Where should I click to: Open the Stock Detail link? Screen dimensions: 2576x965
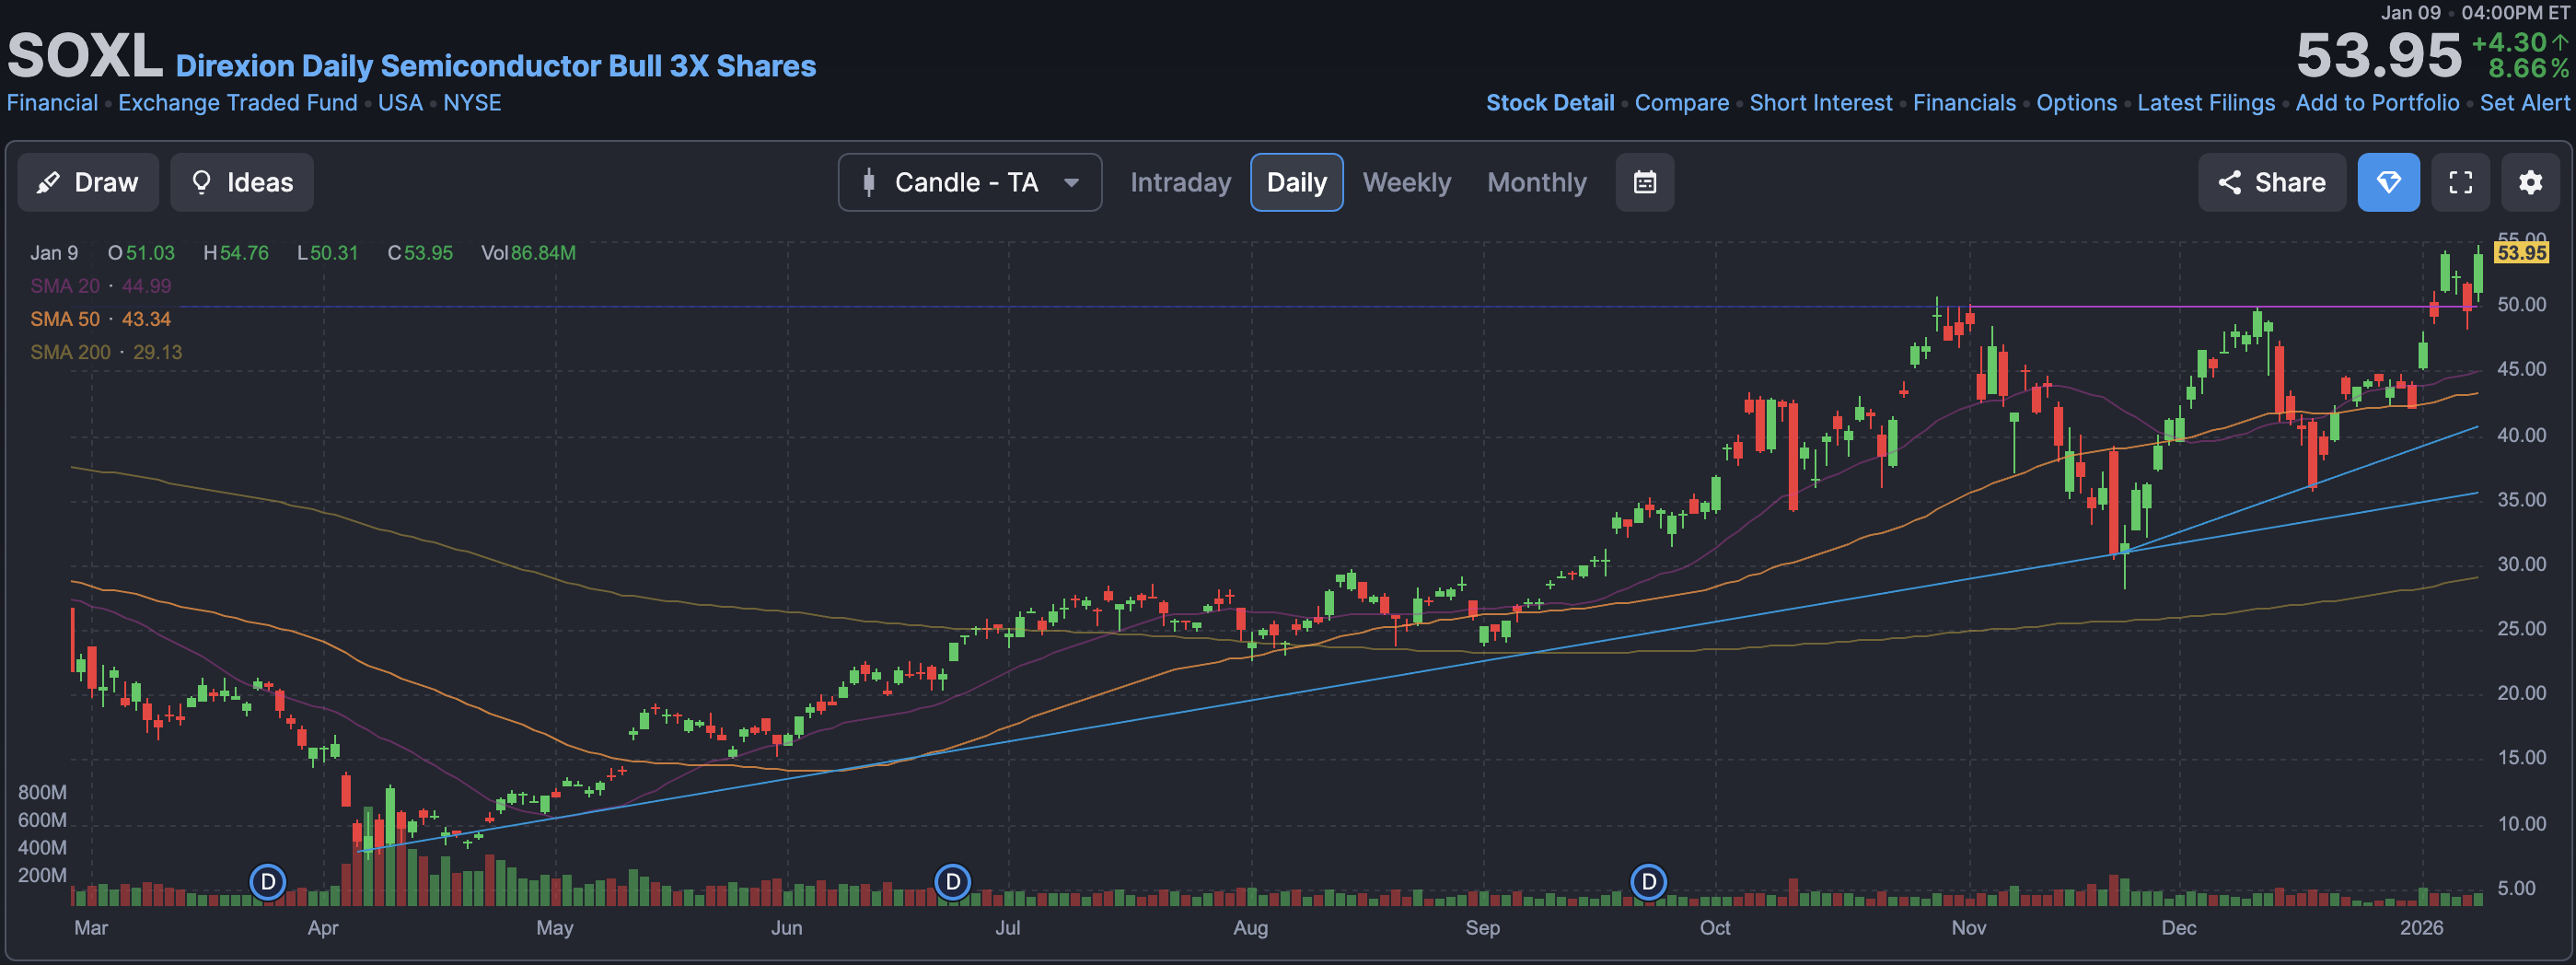(1550, 103)
